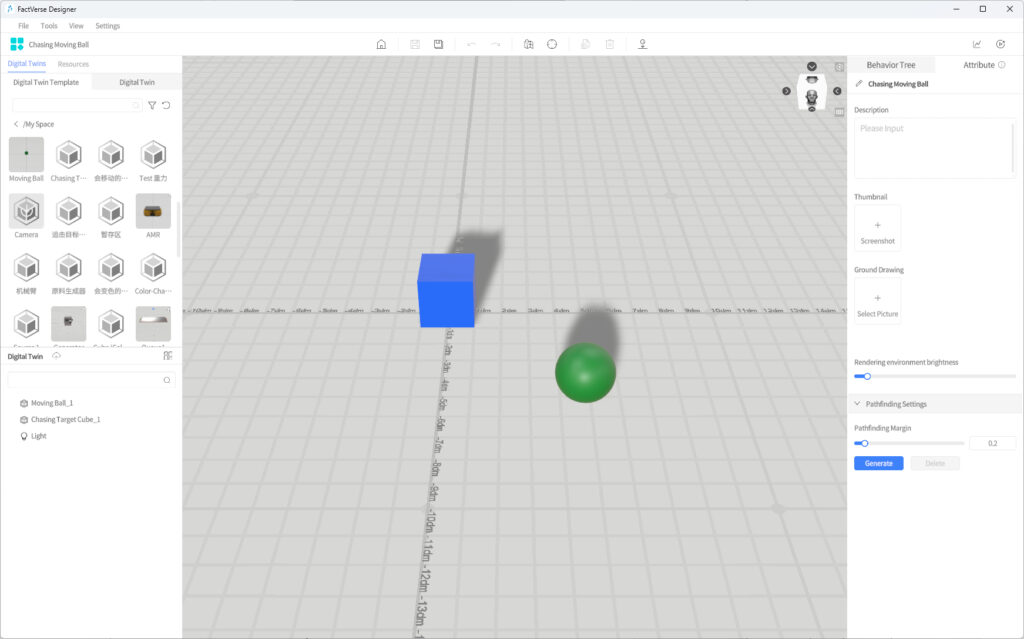Image resolution: width=1024 pixels, height=639 pixels.
Task: Click the Description text area
Action: point(935,148)
